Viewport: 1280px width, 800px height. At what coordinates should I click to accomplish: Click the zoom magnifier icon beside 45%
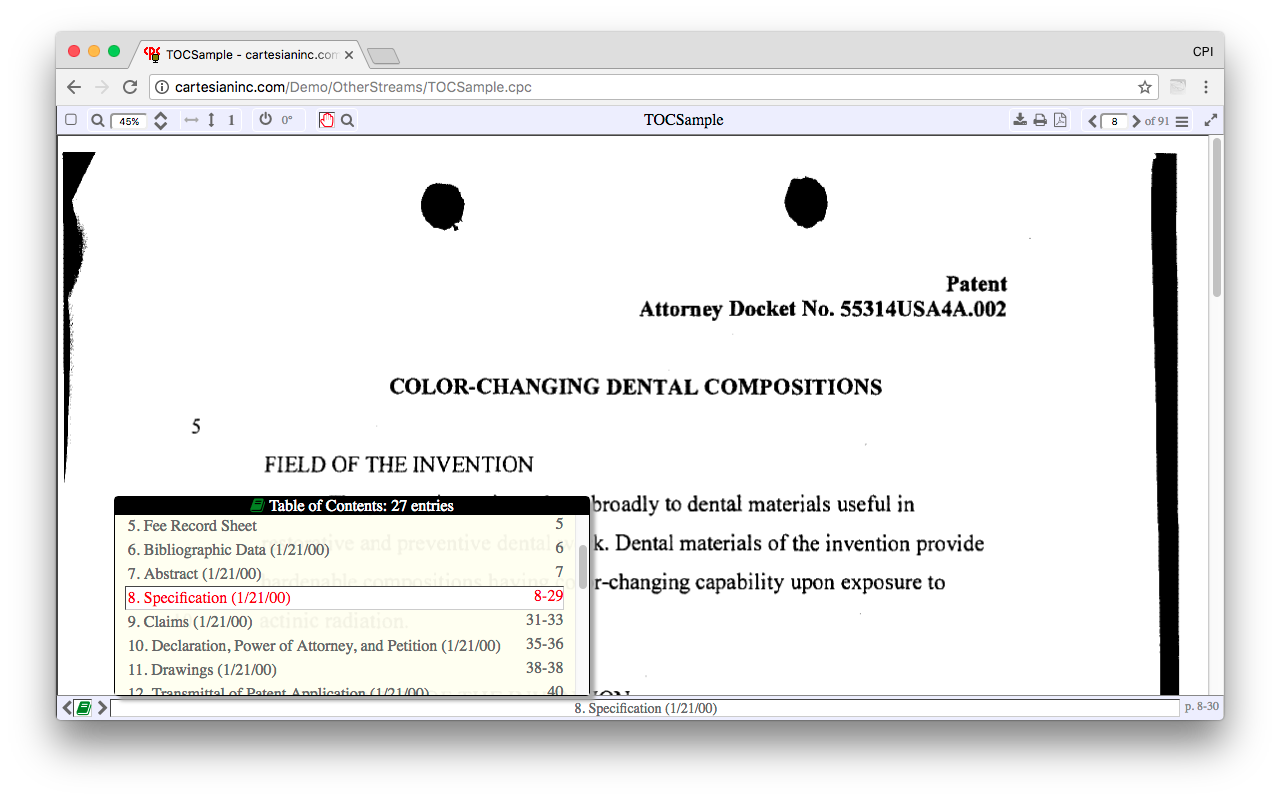98,120
